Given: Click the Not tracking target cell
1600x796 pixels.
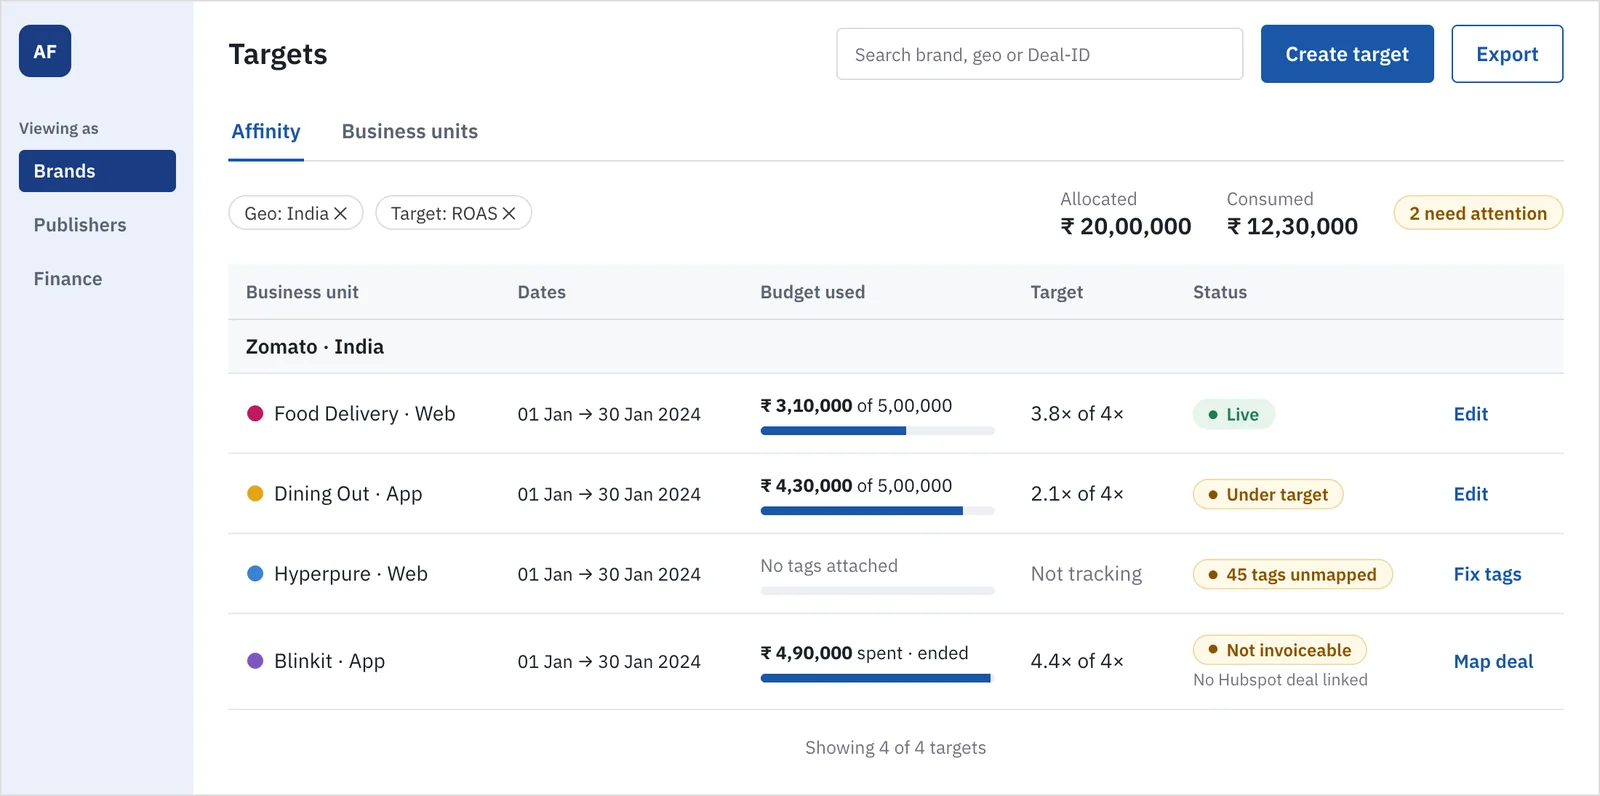Looking at the screenshot, I should [1086, 574].
